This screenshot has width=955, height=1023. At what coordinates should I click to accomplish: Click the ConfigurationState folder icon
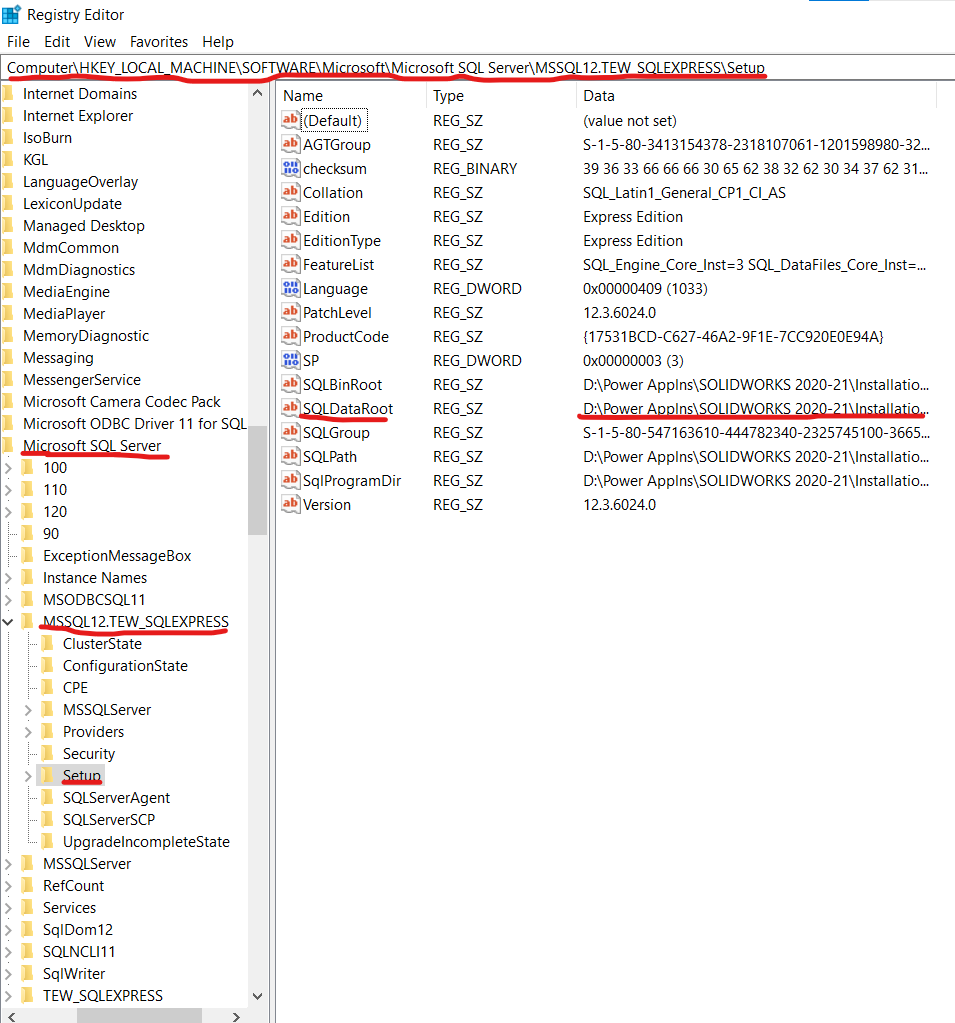pyautogui.click(x=48, y=665)
